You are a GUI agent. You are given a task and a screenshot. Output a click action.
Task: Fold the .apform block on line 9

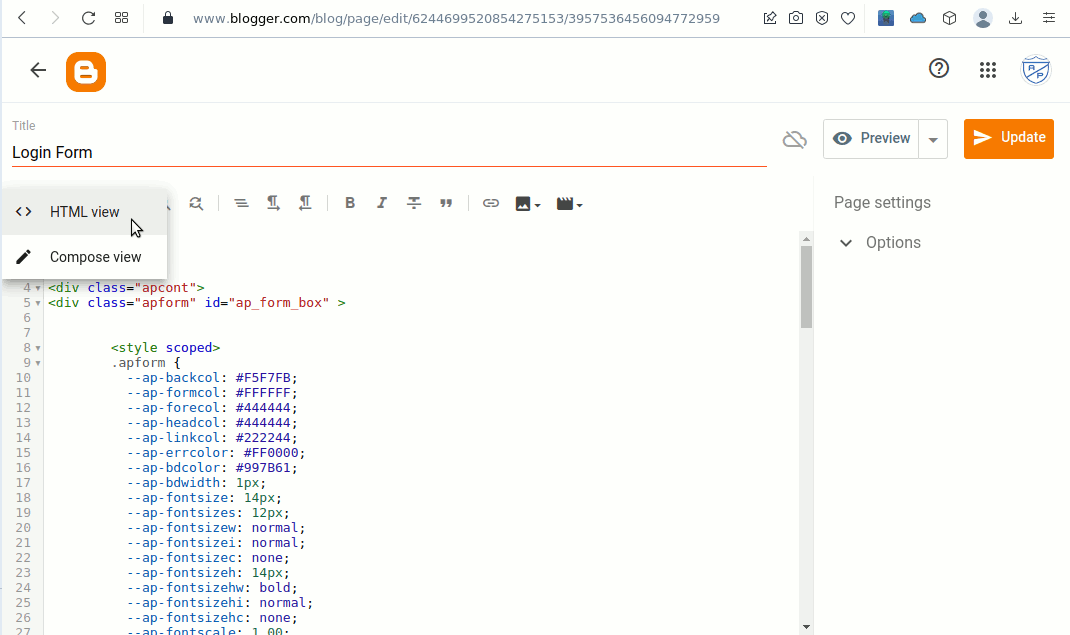click(38, 363)
